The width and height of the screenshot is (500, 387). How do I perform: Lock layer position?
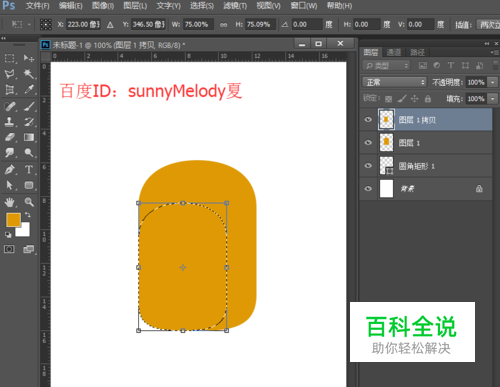[x=415, y=99]
